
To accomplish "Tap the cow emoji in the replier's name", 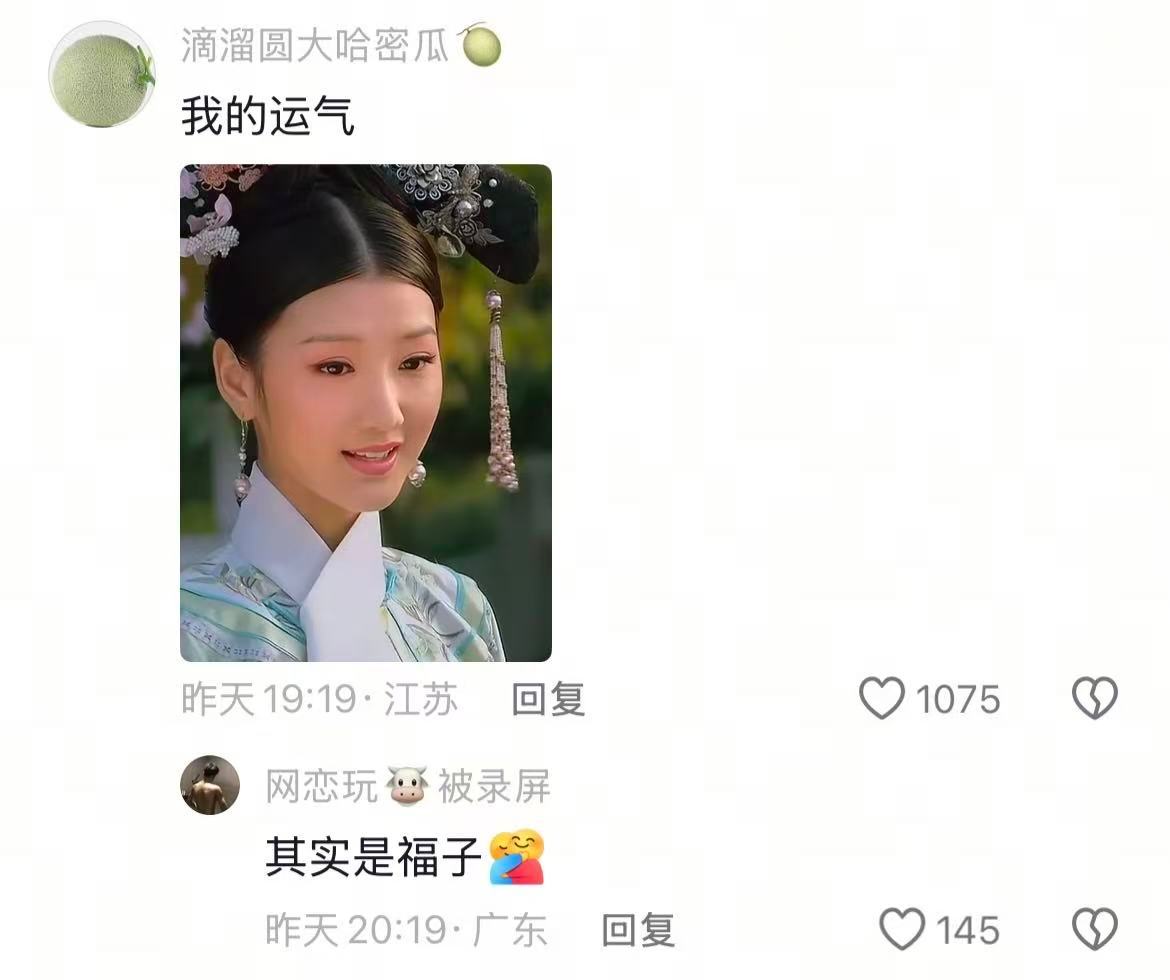I will pos(407,786).
